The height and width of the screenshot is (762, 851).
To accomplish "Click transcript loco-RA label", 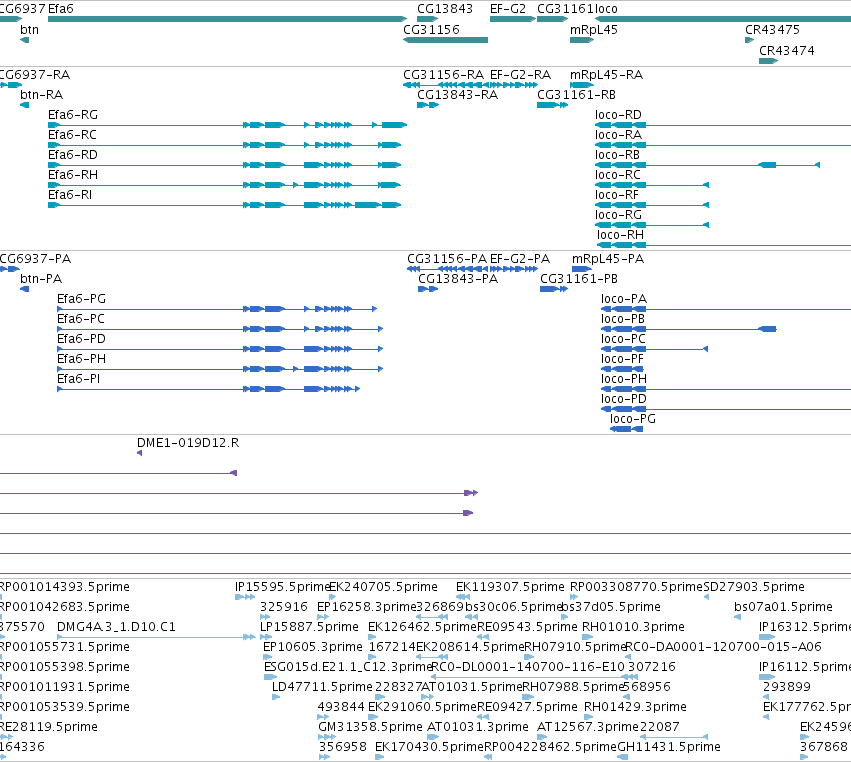I will (618, 135).
